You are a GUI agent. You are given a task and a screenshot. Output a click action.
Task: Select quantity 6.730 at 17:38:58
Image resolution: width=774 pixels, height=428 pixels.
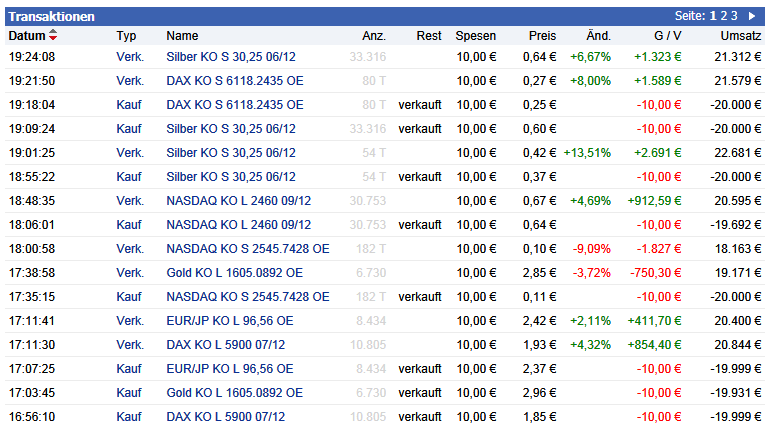point(371,272)
